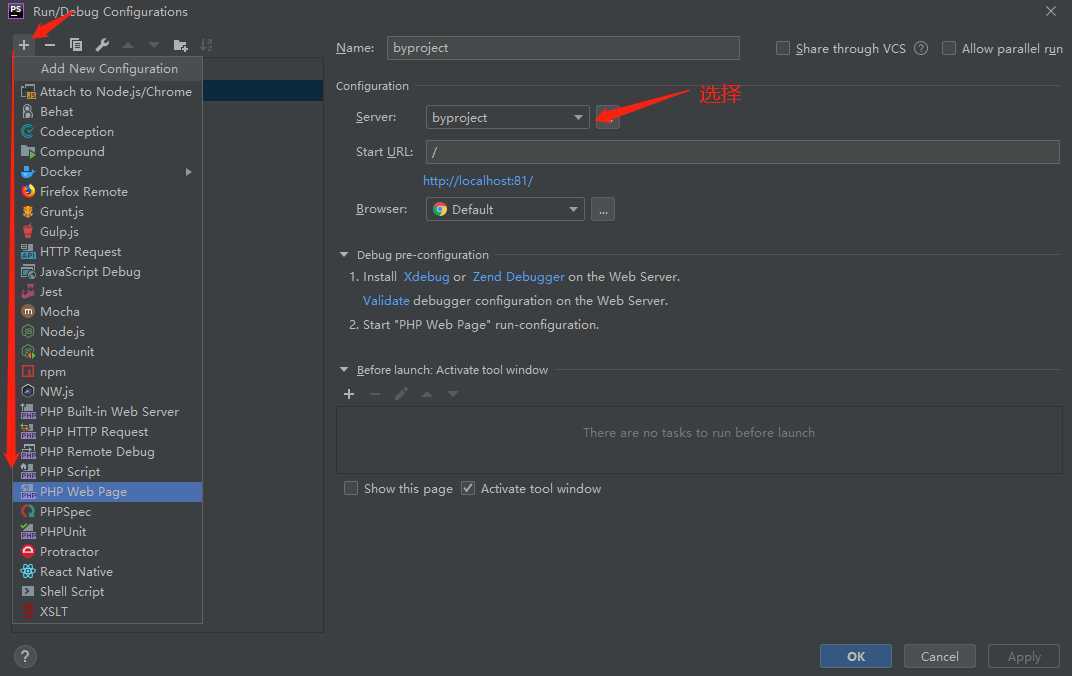Viewport: 1072px width, 676px height.
Task: Choose Gulp.js from the configuration list
Action: tap(107, 232)
